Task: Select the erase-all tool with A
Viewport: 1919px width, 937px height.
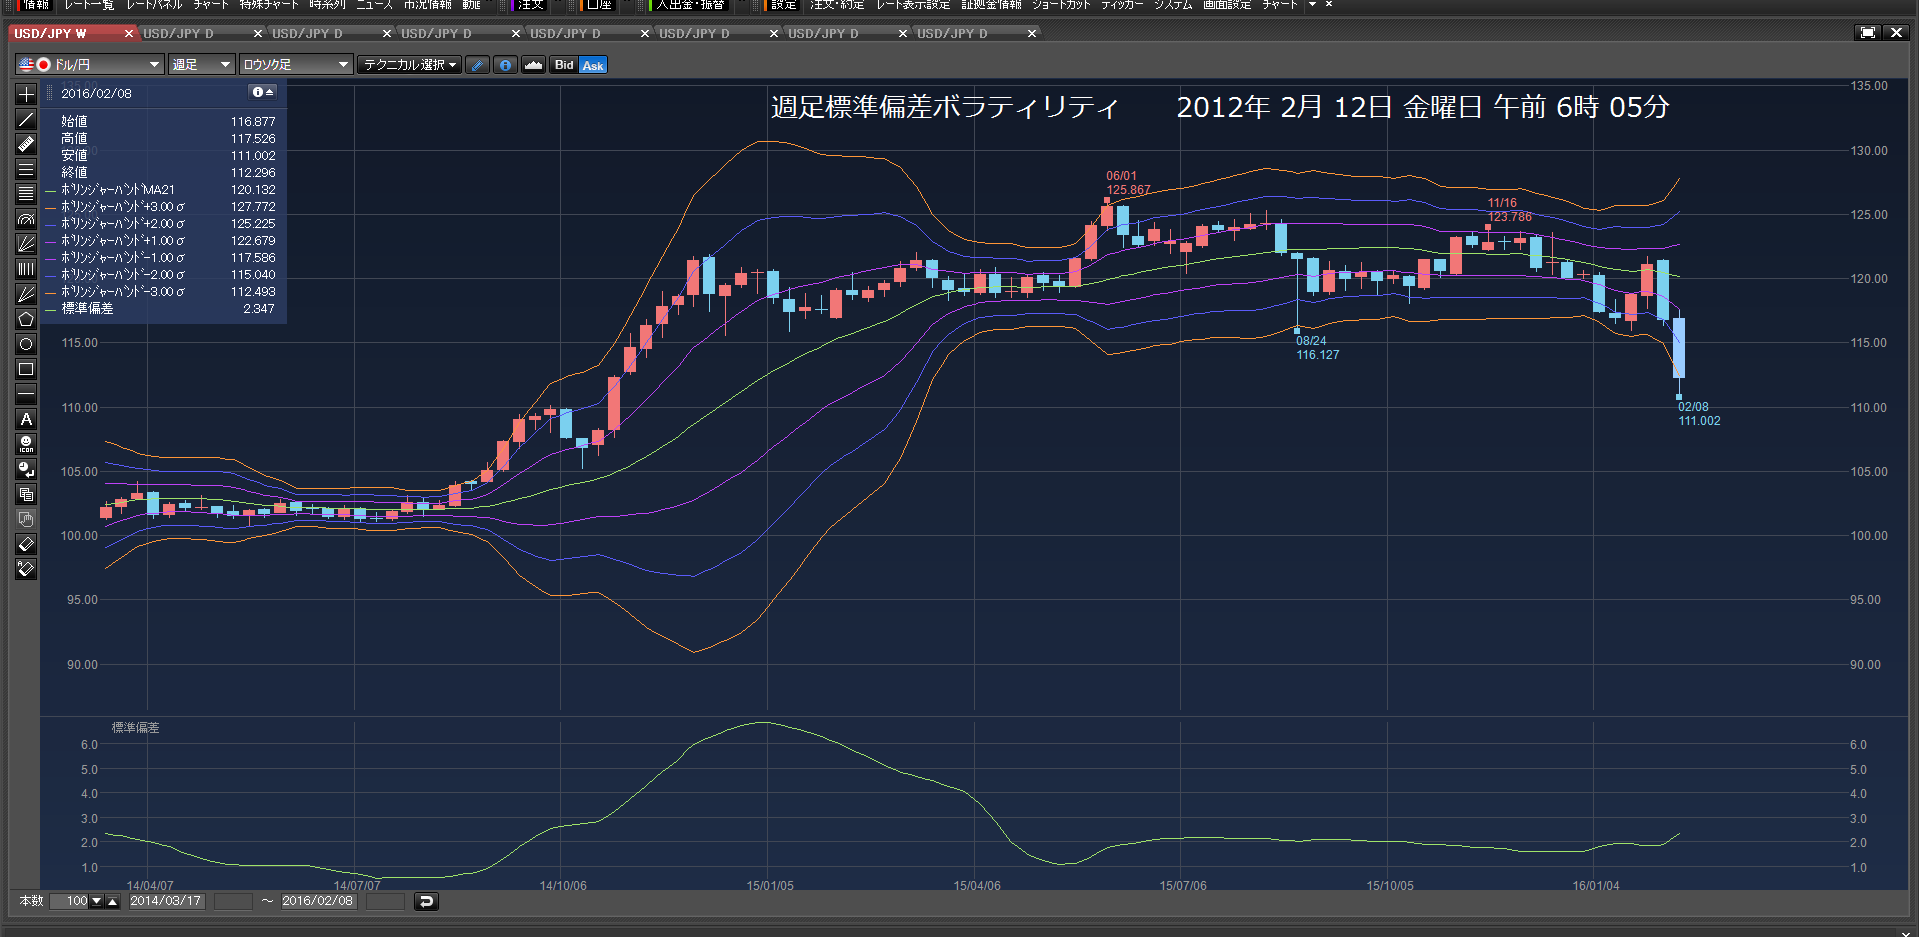Action: point(26,569)
